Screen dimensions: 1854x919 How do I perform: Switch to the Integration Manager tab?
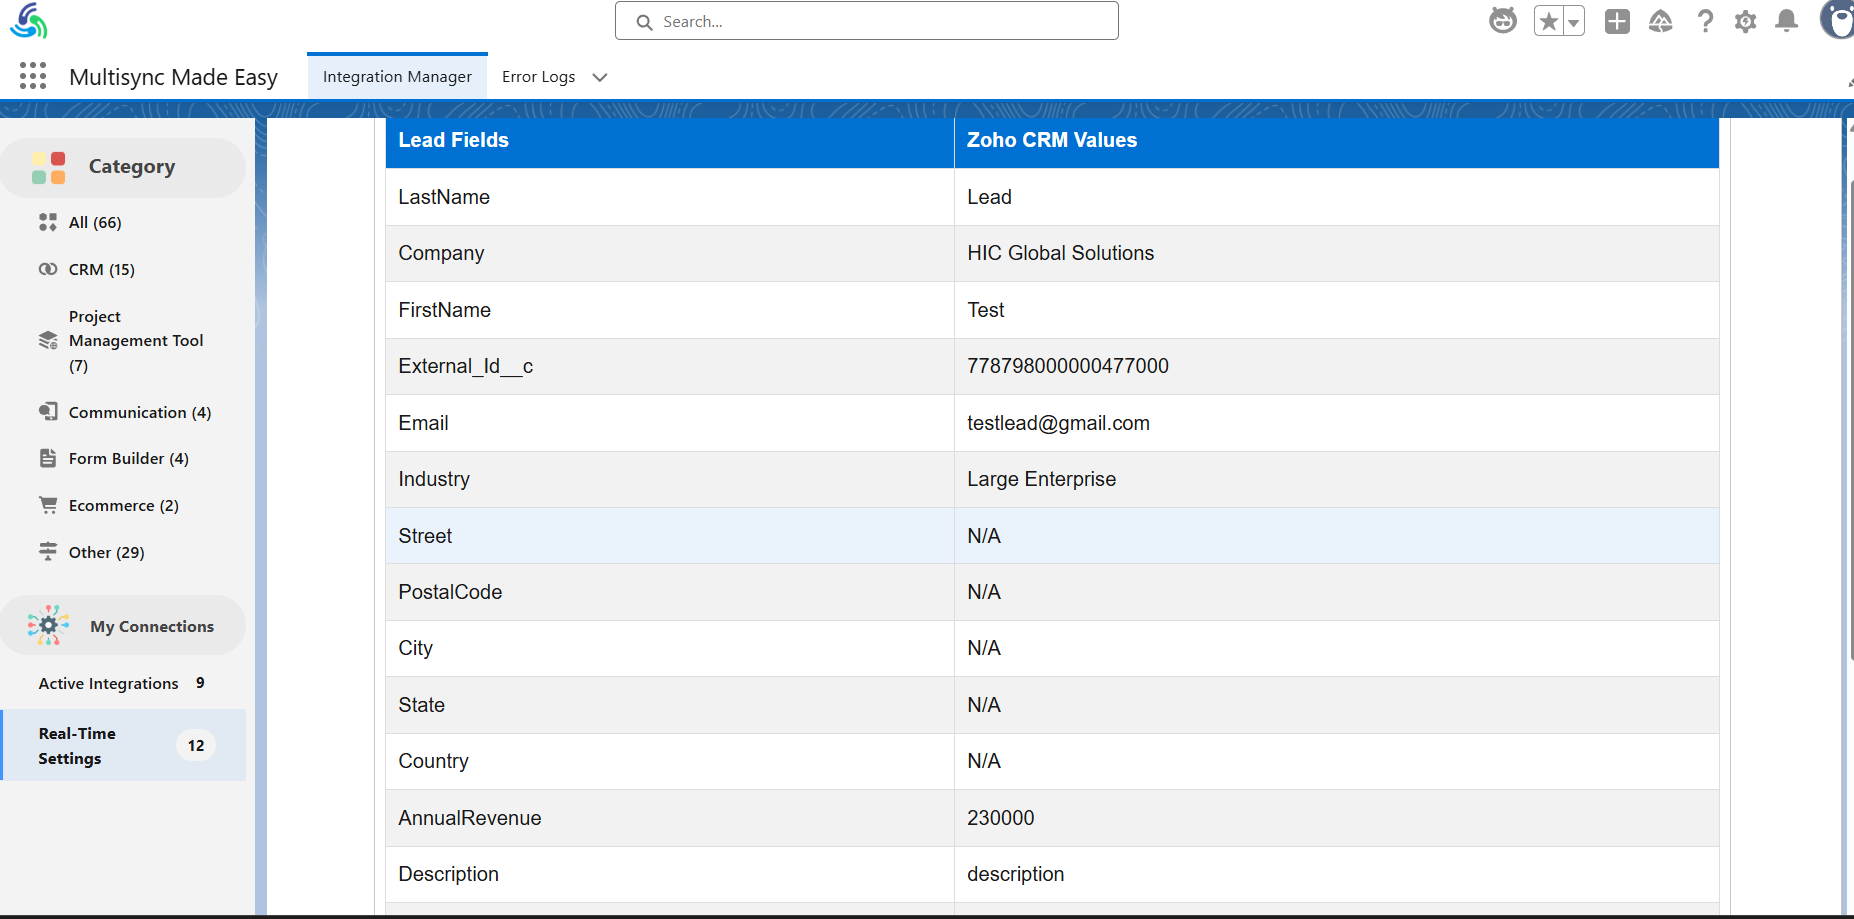397,77
